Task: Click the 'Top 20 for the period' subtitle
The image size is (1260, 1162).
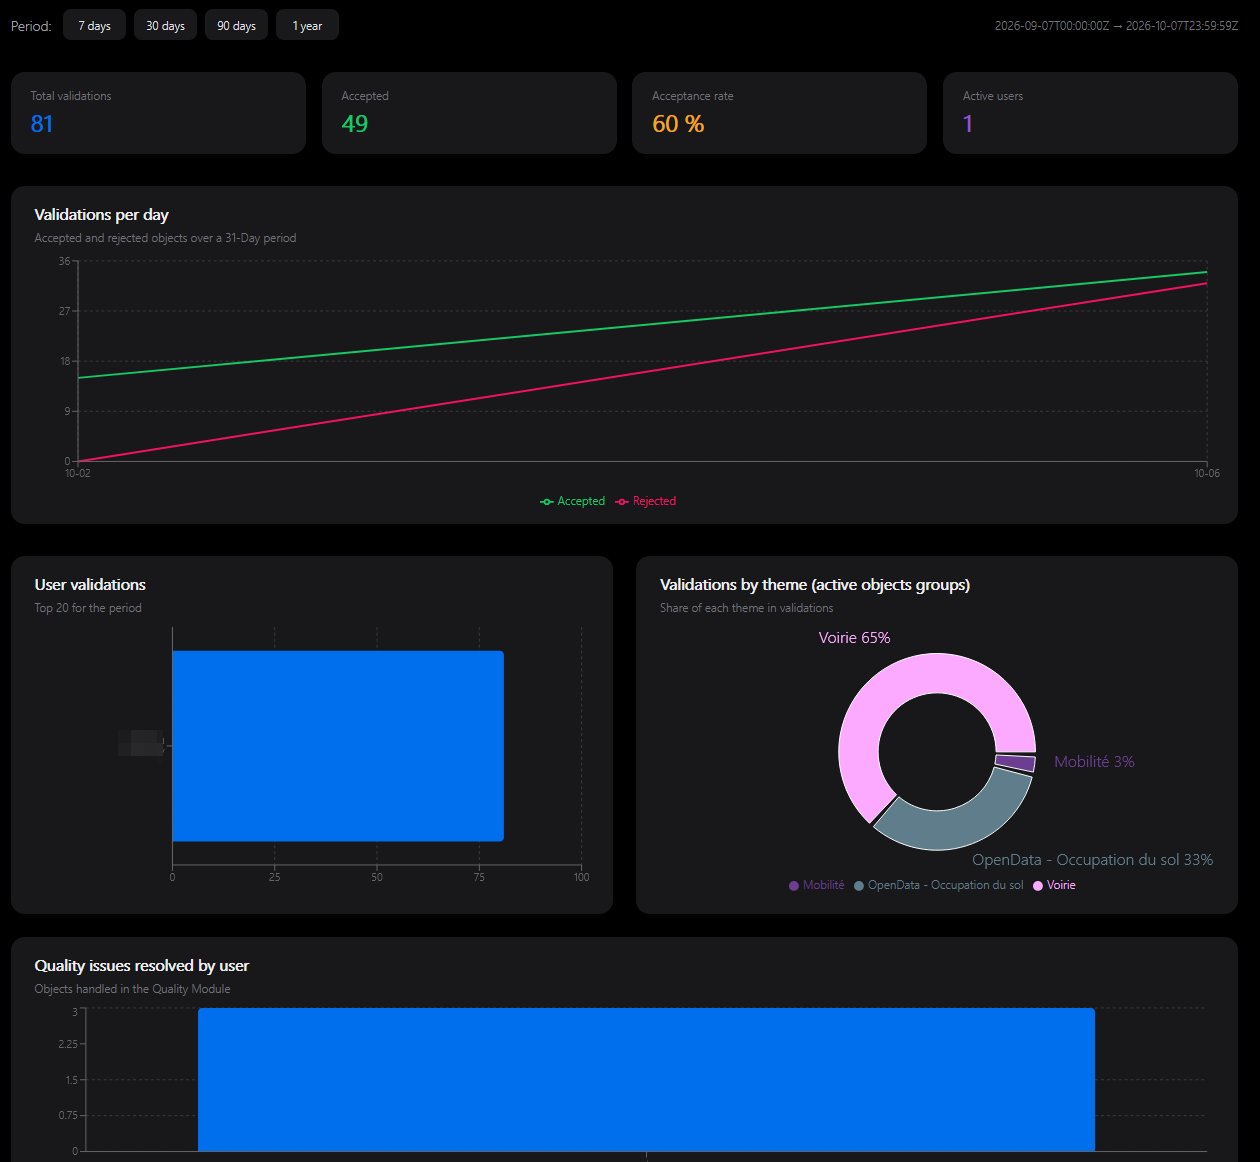Action: (88, 608)
